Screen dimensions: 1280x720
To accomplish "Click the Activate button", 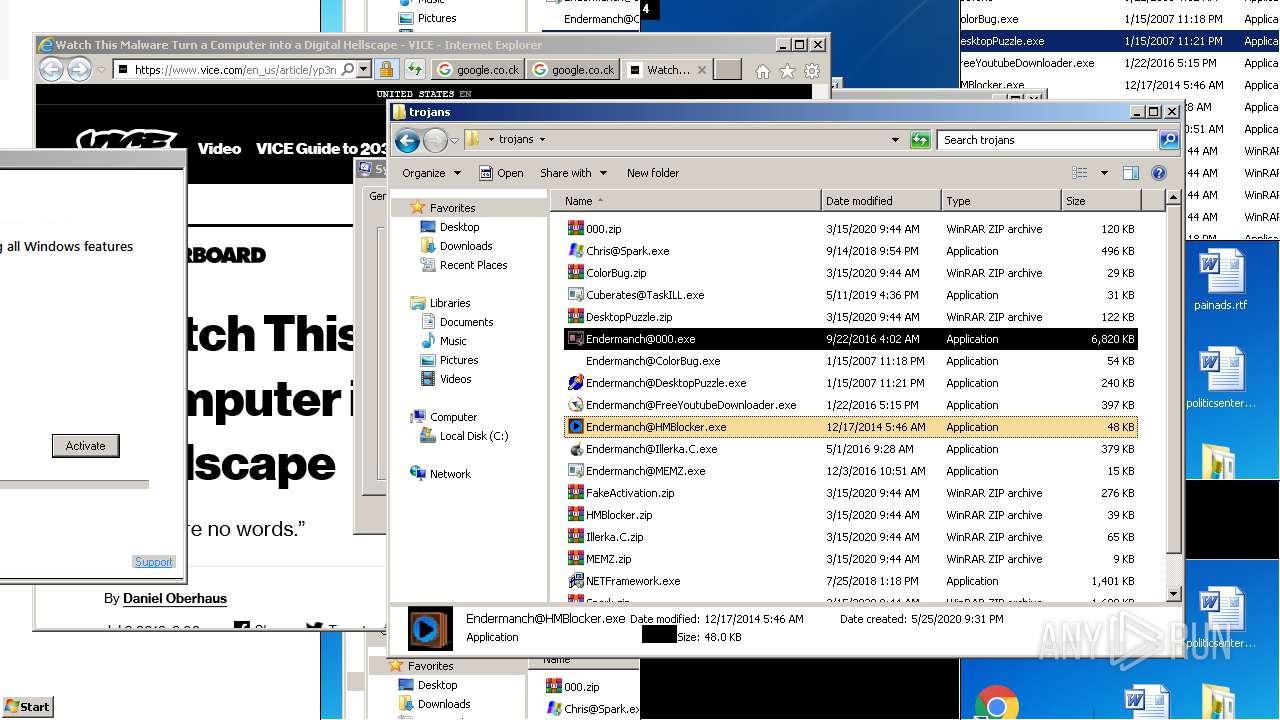I will click(x=86, y=446).
